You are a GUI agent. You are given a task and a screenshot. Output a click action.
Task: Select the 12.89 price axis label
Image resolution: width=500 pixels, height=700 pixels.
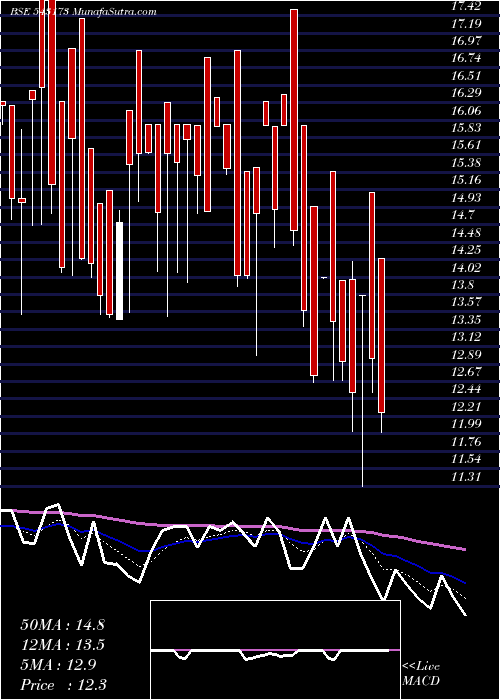pyautogui.click(x=466, y=354)
